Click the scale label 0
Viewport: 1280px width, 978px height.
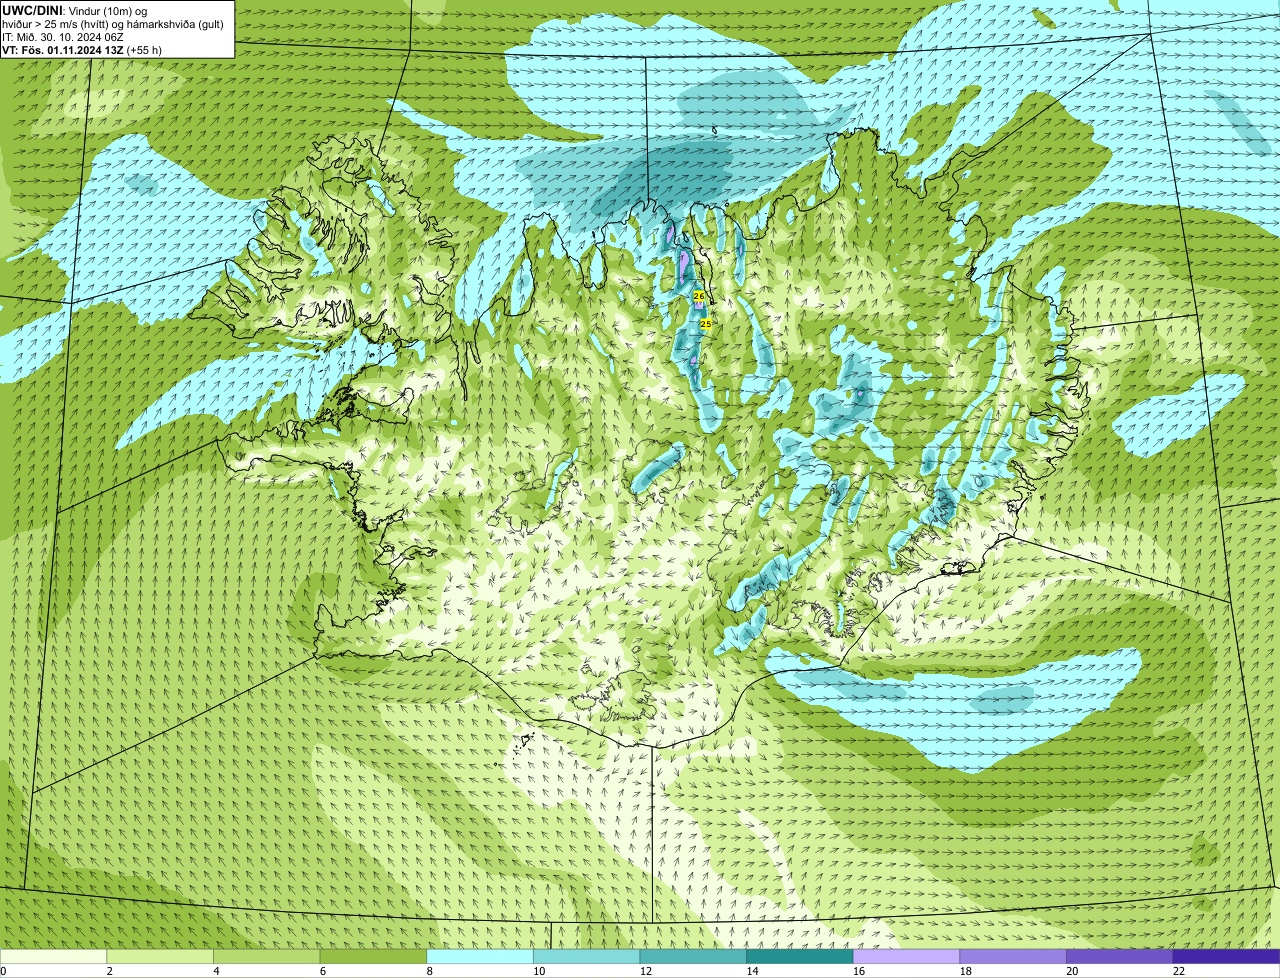click(3, 971)
